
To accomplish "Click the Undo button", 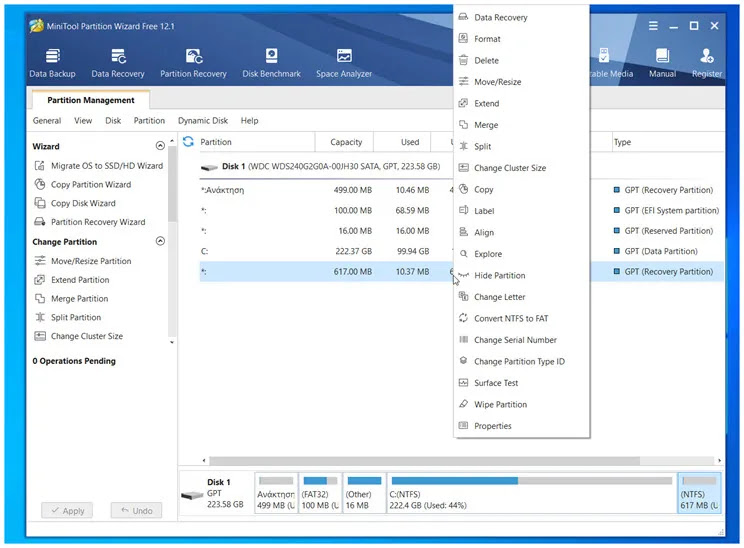I will pos(136,511).
